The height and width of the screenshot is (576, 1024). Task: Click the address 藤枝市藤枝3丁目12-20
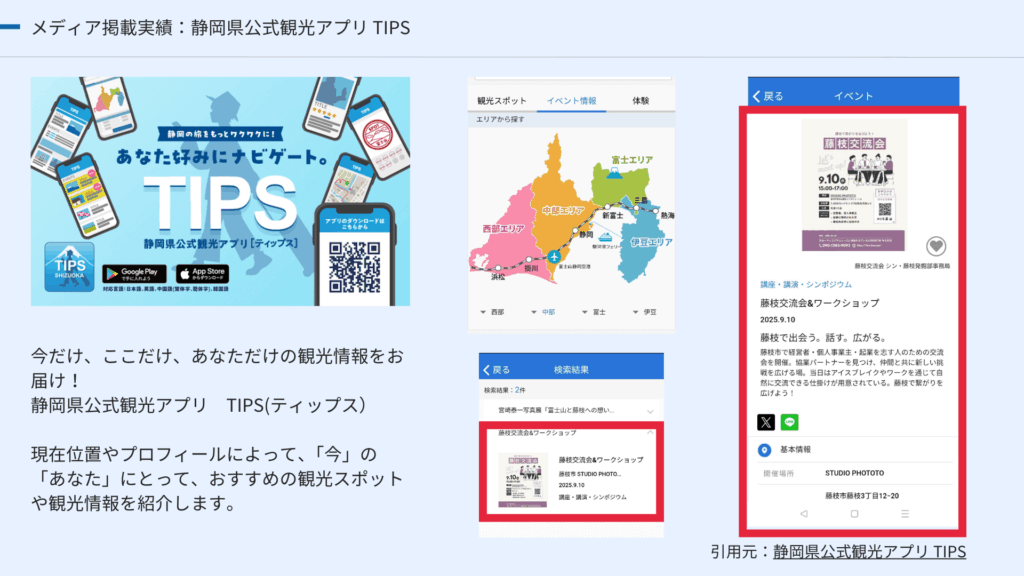[862, 496]
